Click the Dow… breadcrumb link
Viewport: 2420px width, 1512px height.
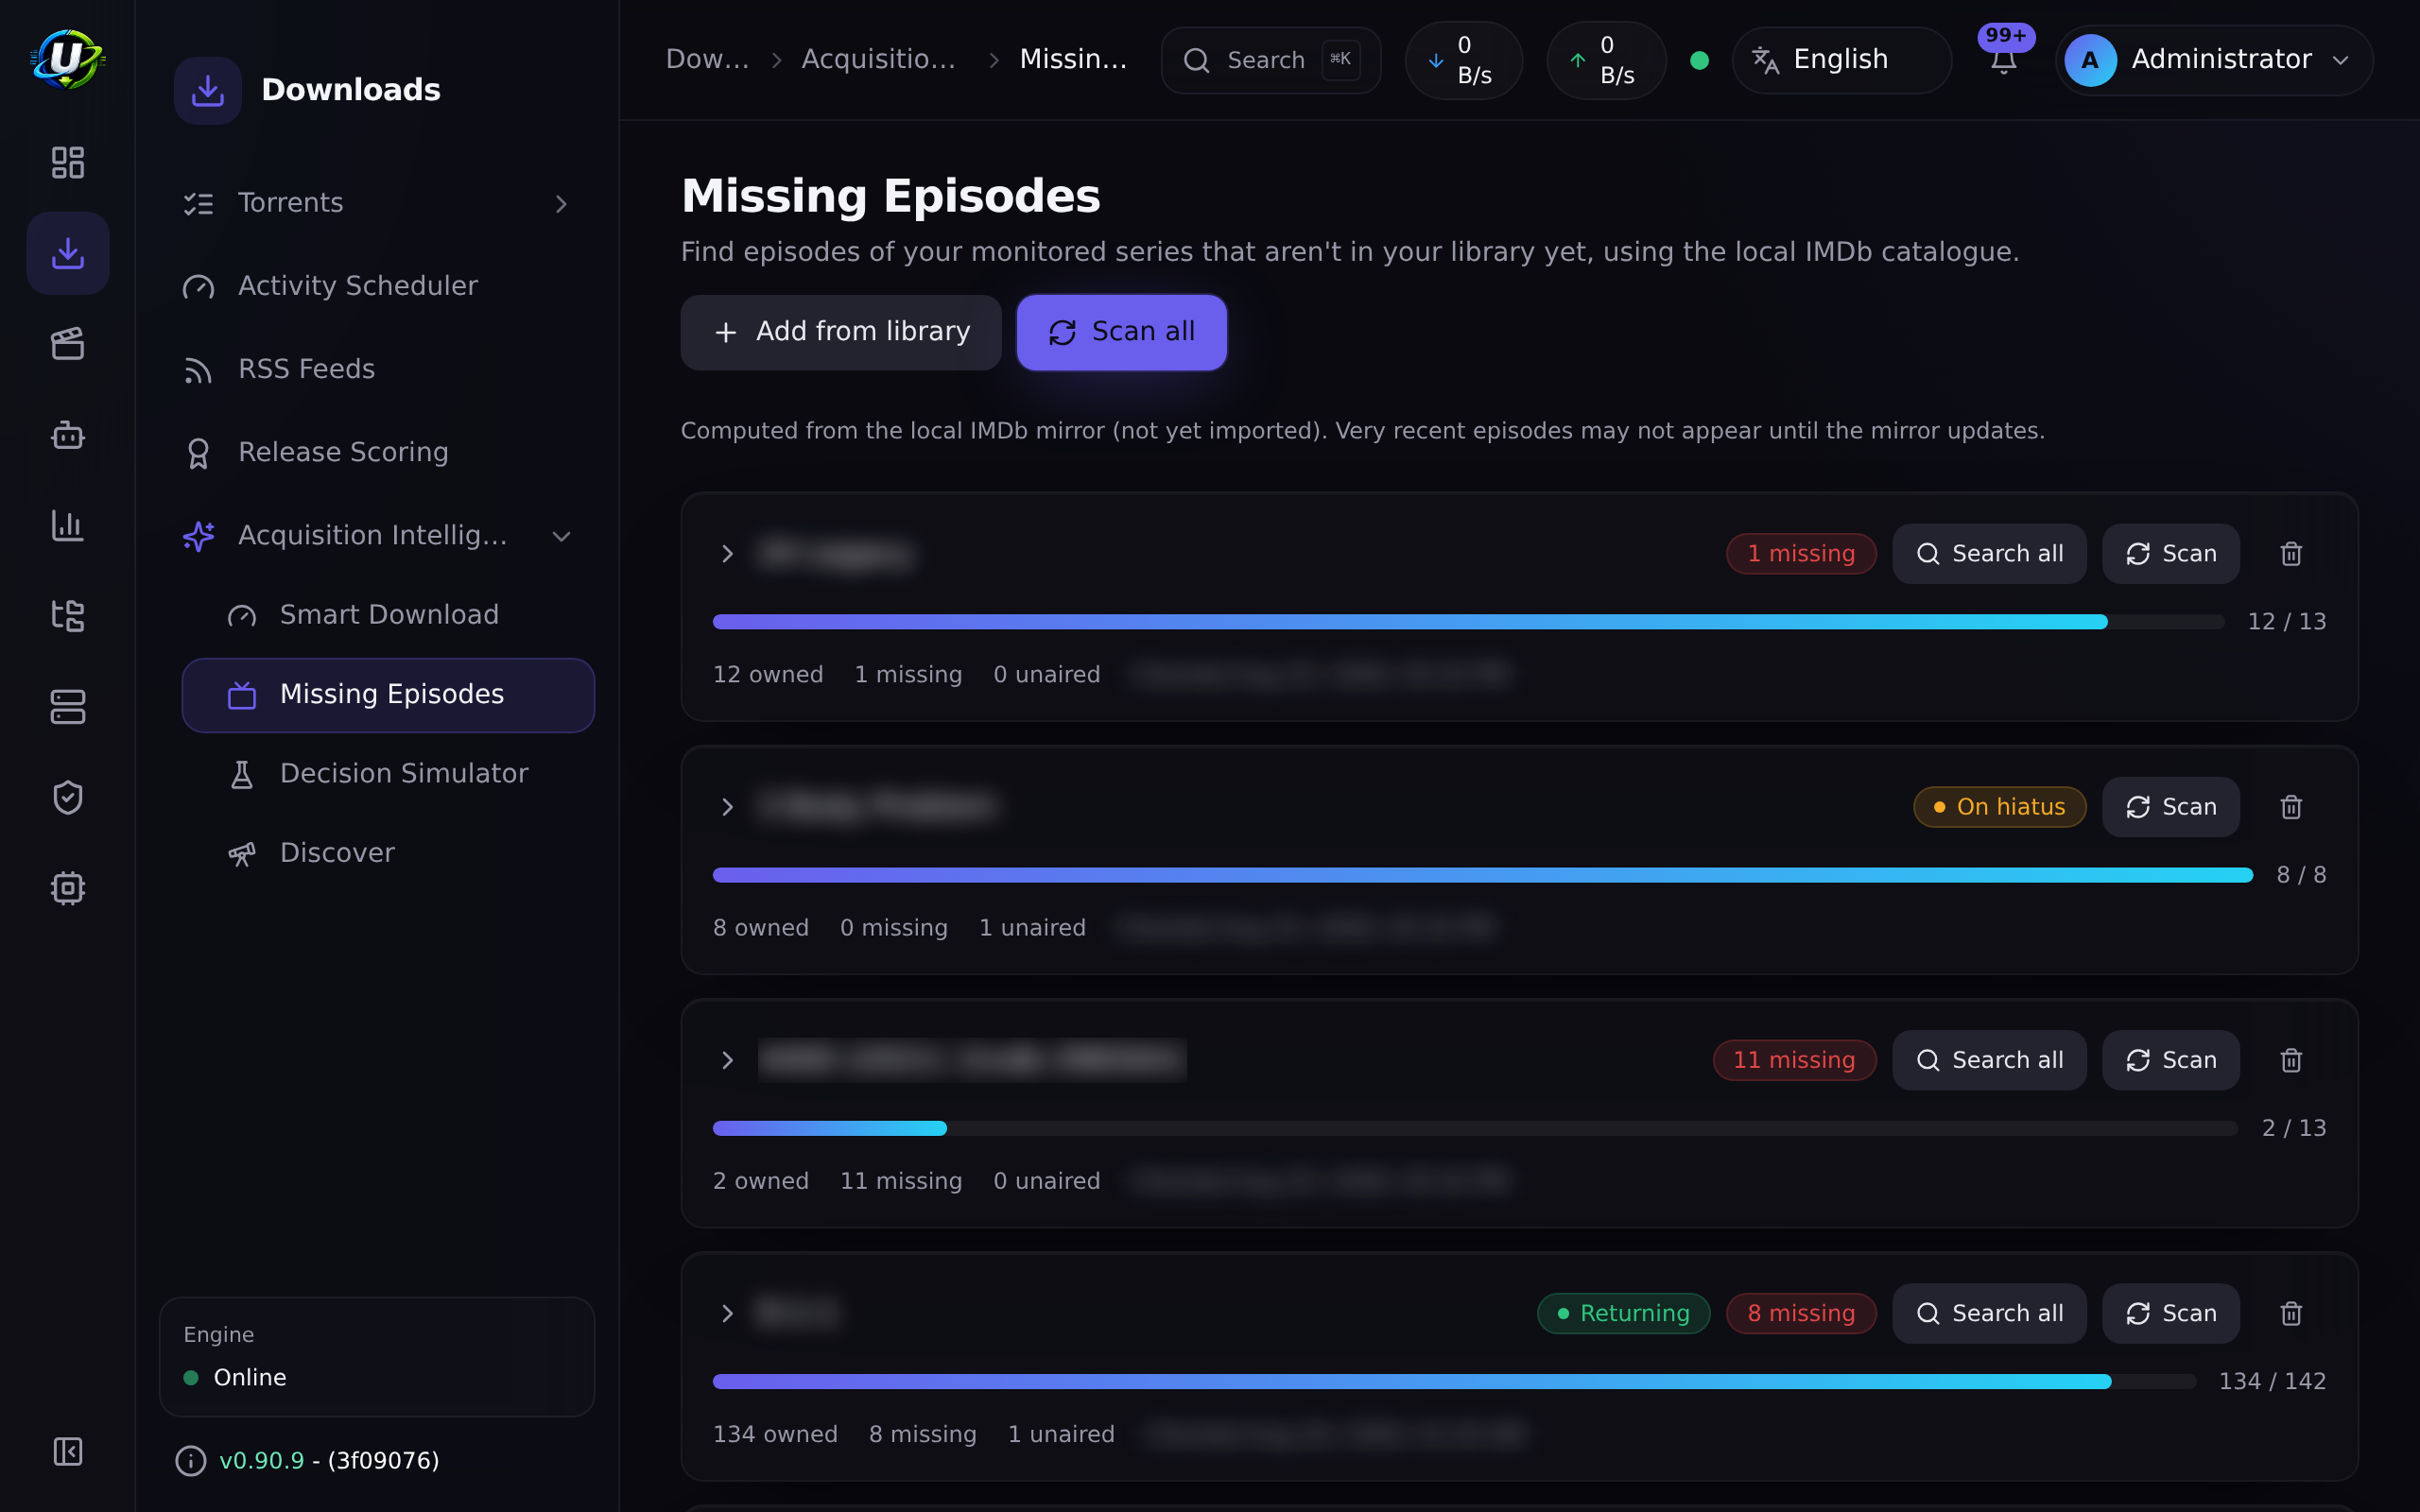coord(707,60)
